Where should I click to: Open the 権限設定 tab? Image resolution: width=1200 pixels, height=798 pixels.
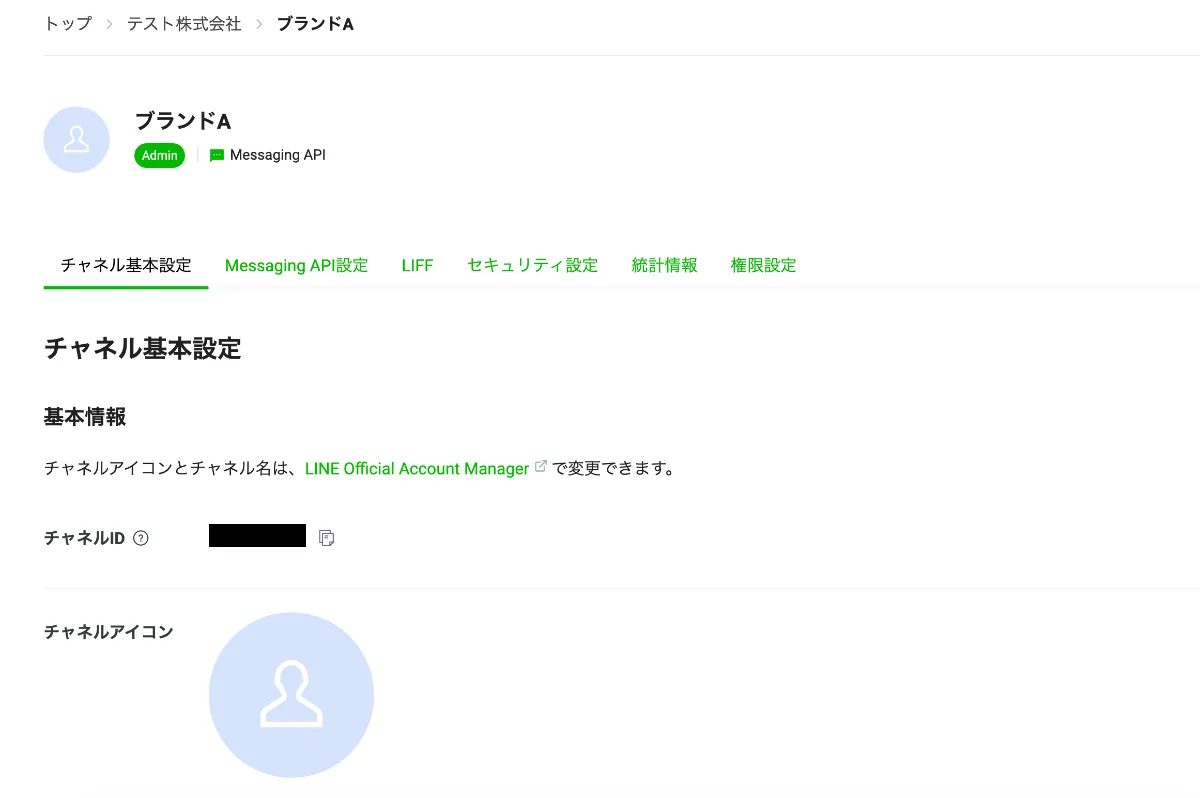[x=764, y=265]
